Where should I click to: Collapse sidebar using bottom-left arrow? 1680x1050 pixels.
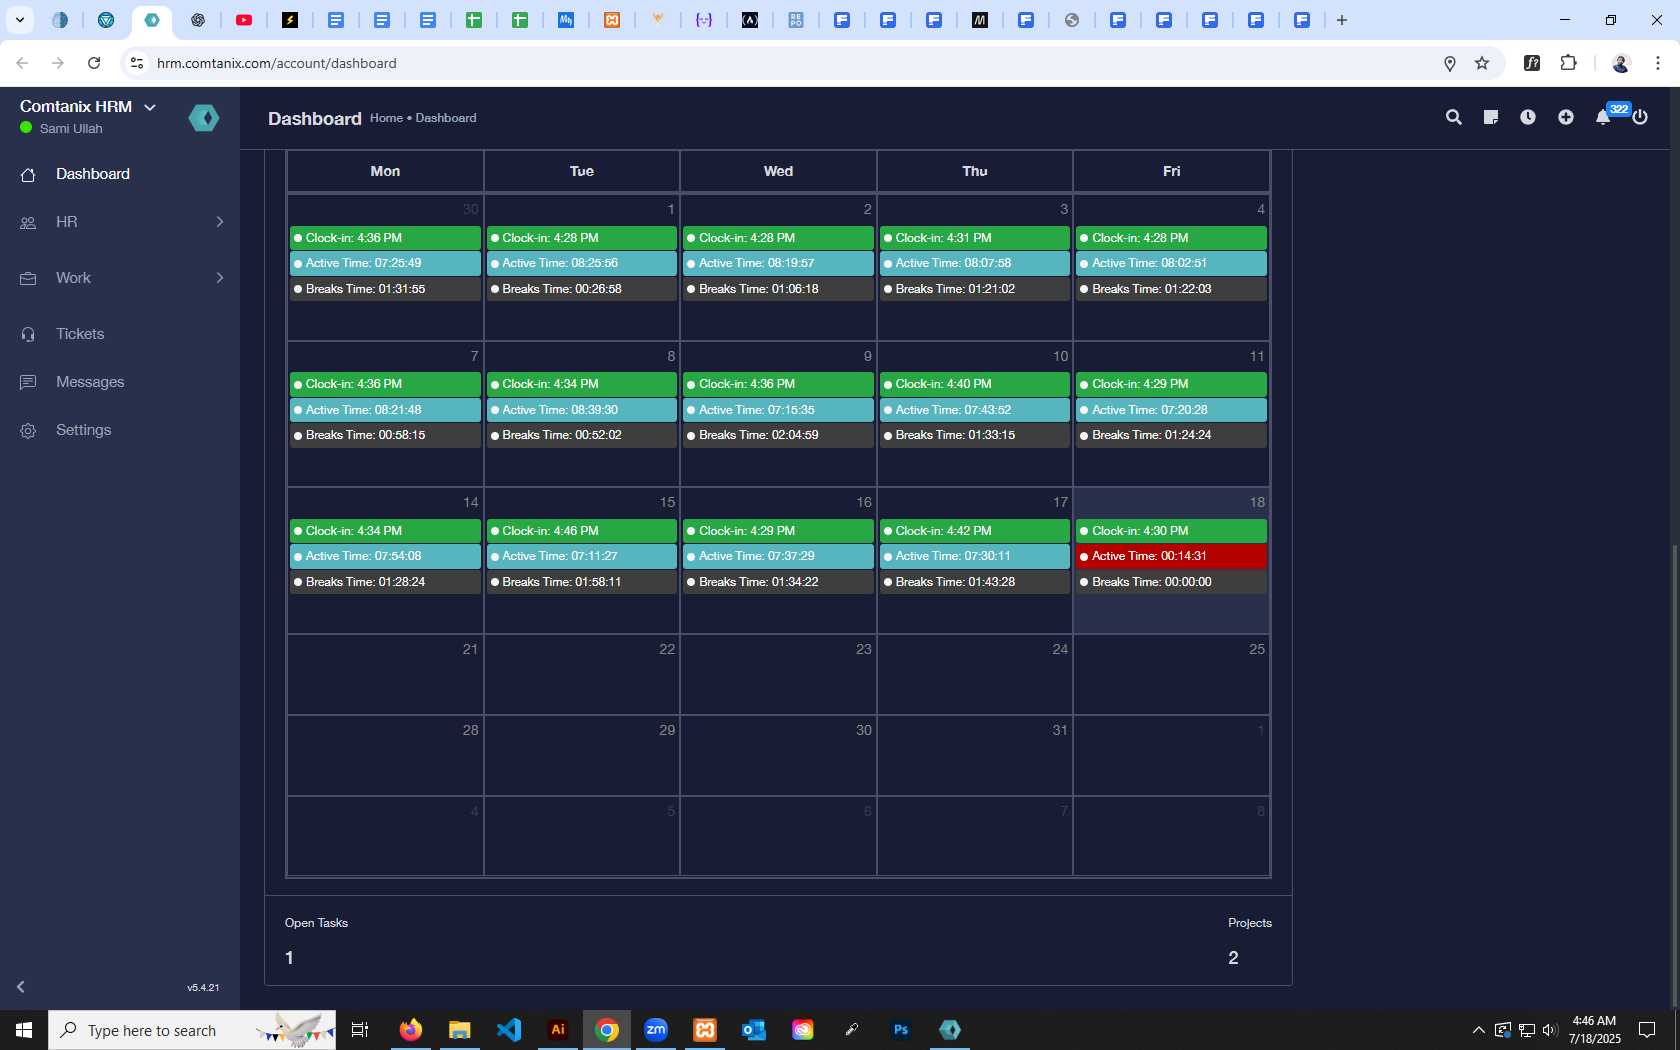pos(20,987)
